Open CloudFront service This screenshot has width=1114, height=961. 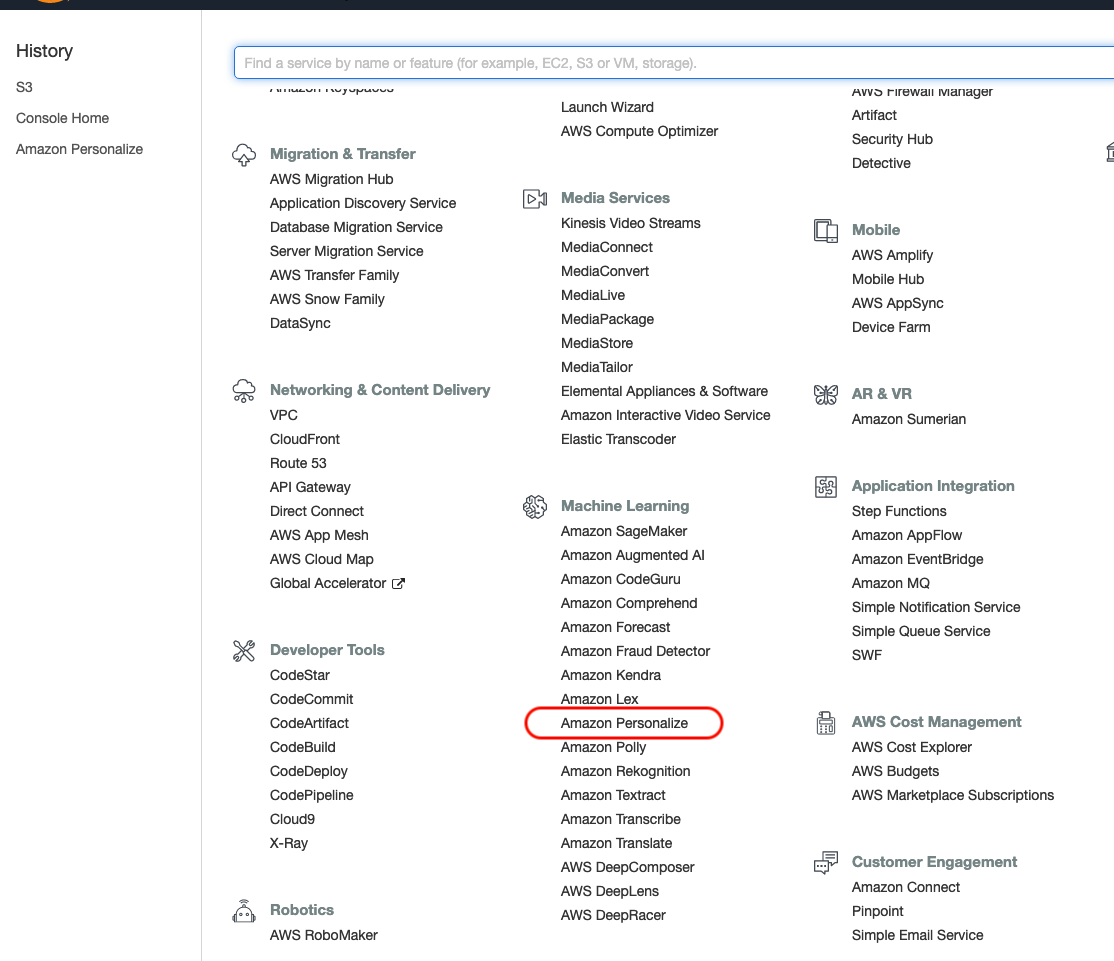tap(305, 439)
